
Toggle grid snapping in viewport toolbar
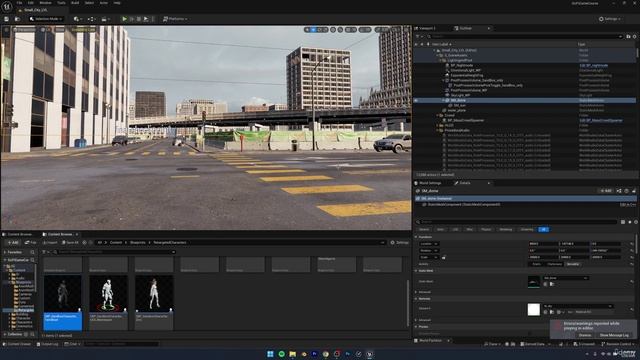(348, 29)
